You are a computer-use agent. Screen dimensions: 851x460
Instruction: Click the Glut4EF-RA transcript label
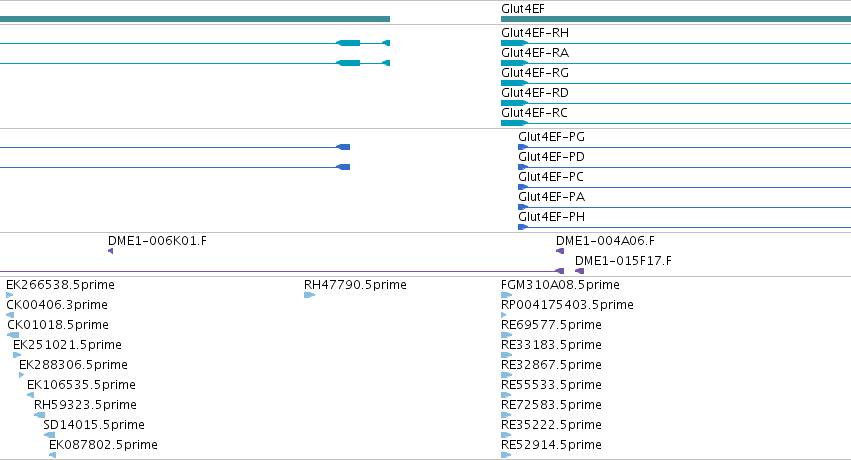click(535, 53)
